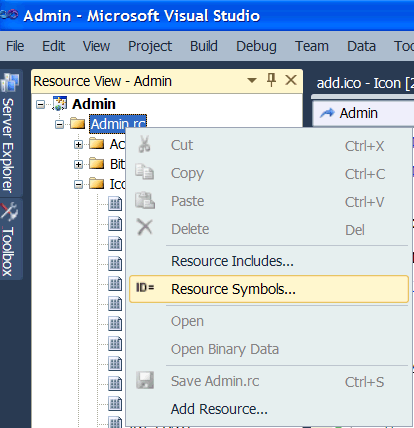Expand the Bitmap folder node

coord(79,164)
